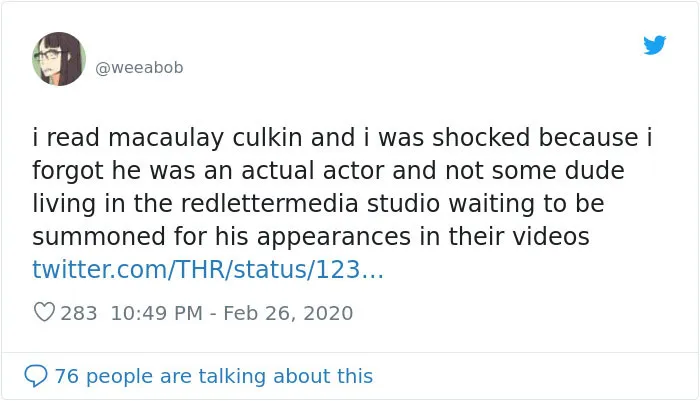
Task: Open the weeabob profile avatar
Action: point(59,58)
